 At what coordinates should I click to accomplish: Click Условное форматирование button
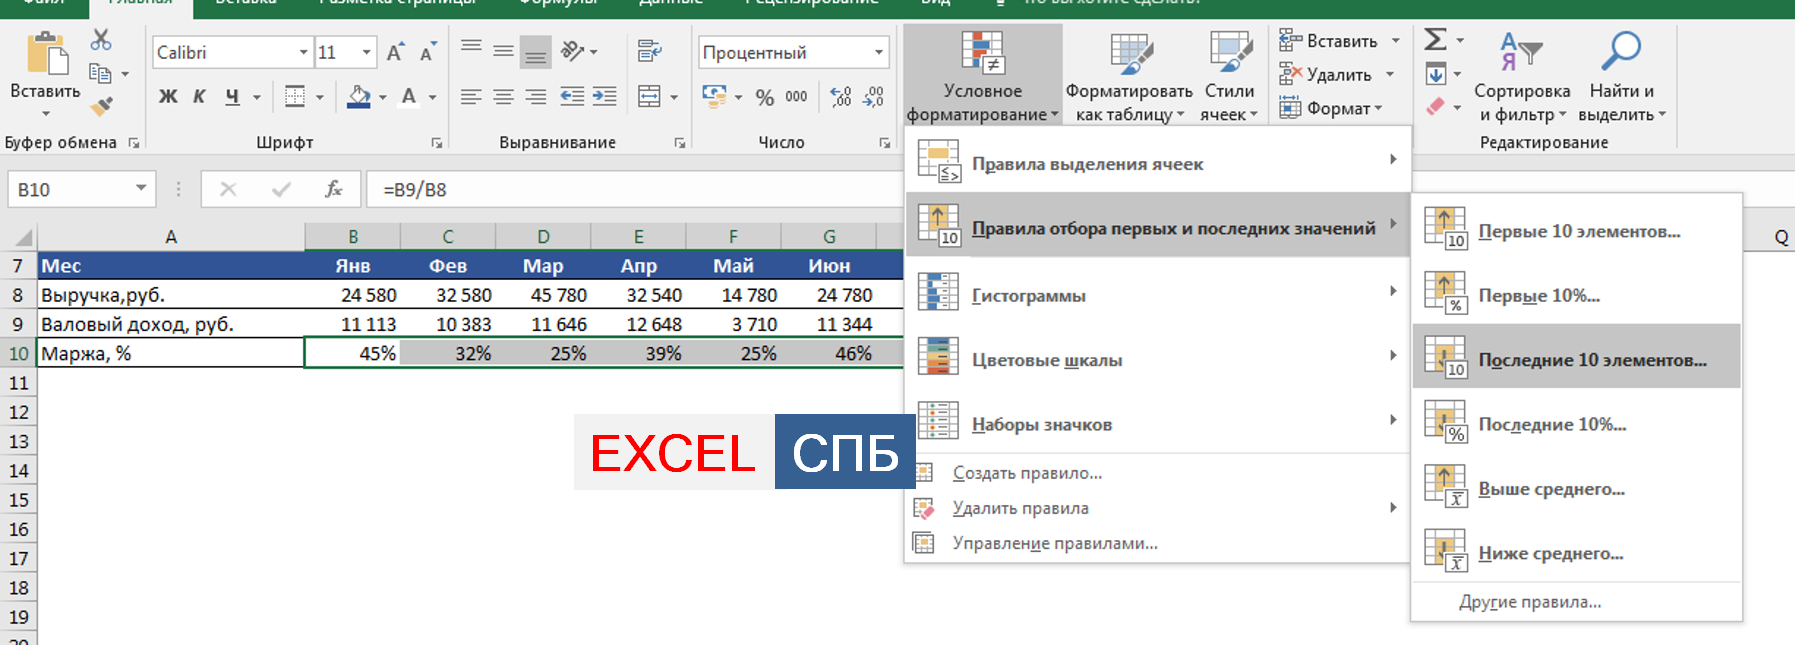coord(982,76)
